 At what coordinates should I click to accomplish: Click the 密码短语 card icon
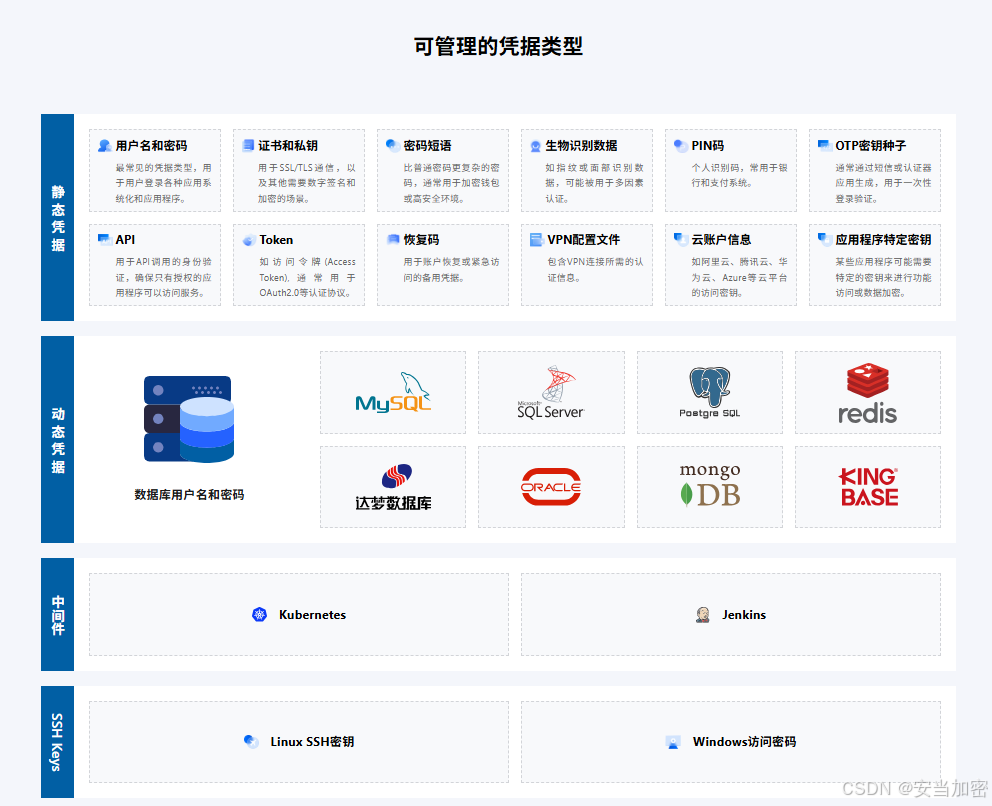(393, 146)
